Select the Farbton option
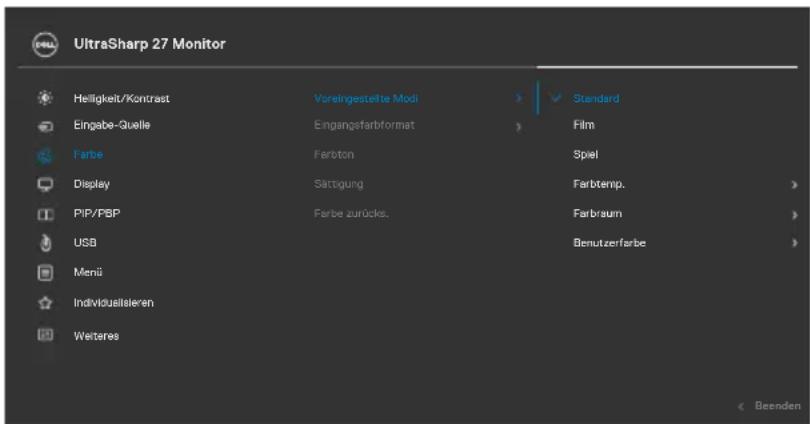This screenshot has width=810, height=424. (334, 154)
